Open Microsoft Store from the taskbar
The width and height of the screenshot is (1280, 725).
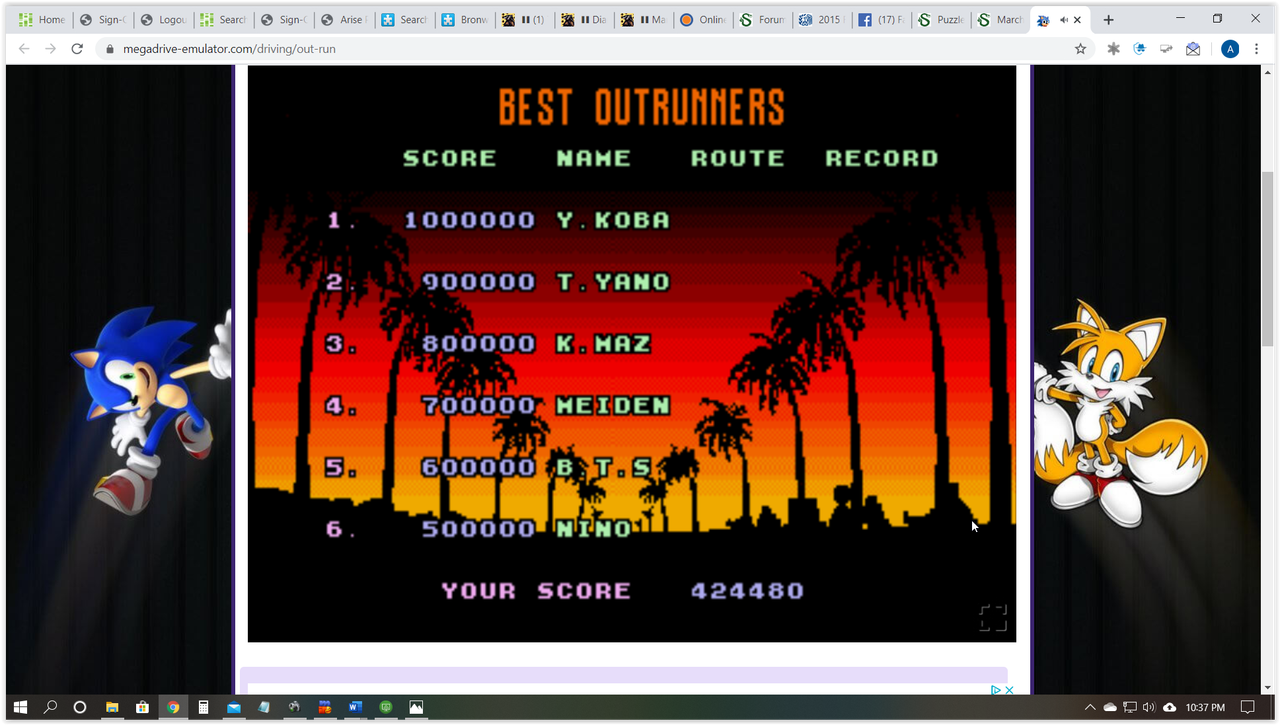tap(142, 707)
